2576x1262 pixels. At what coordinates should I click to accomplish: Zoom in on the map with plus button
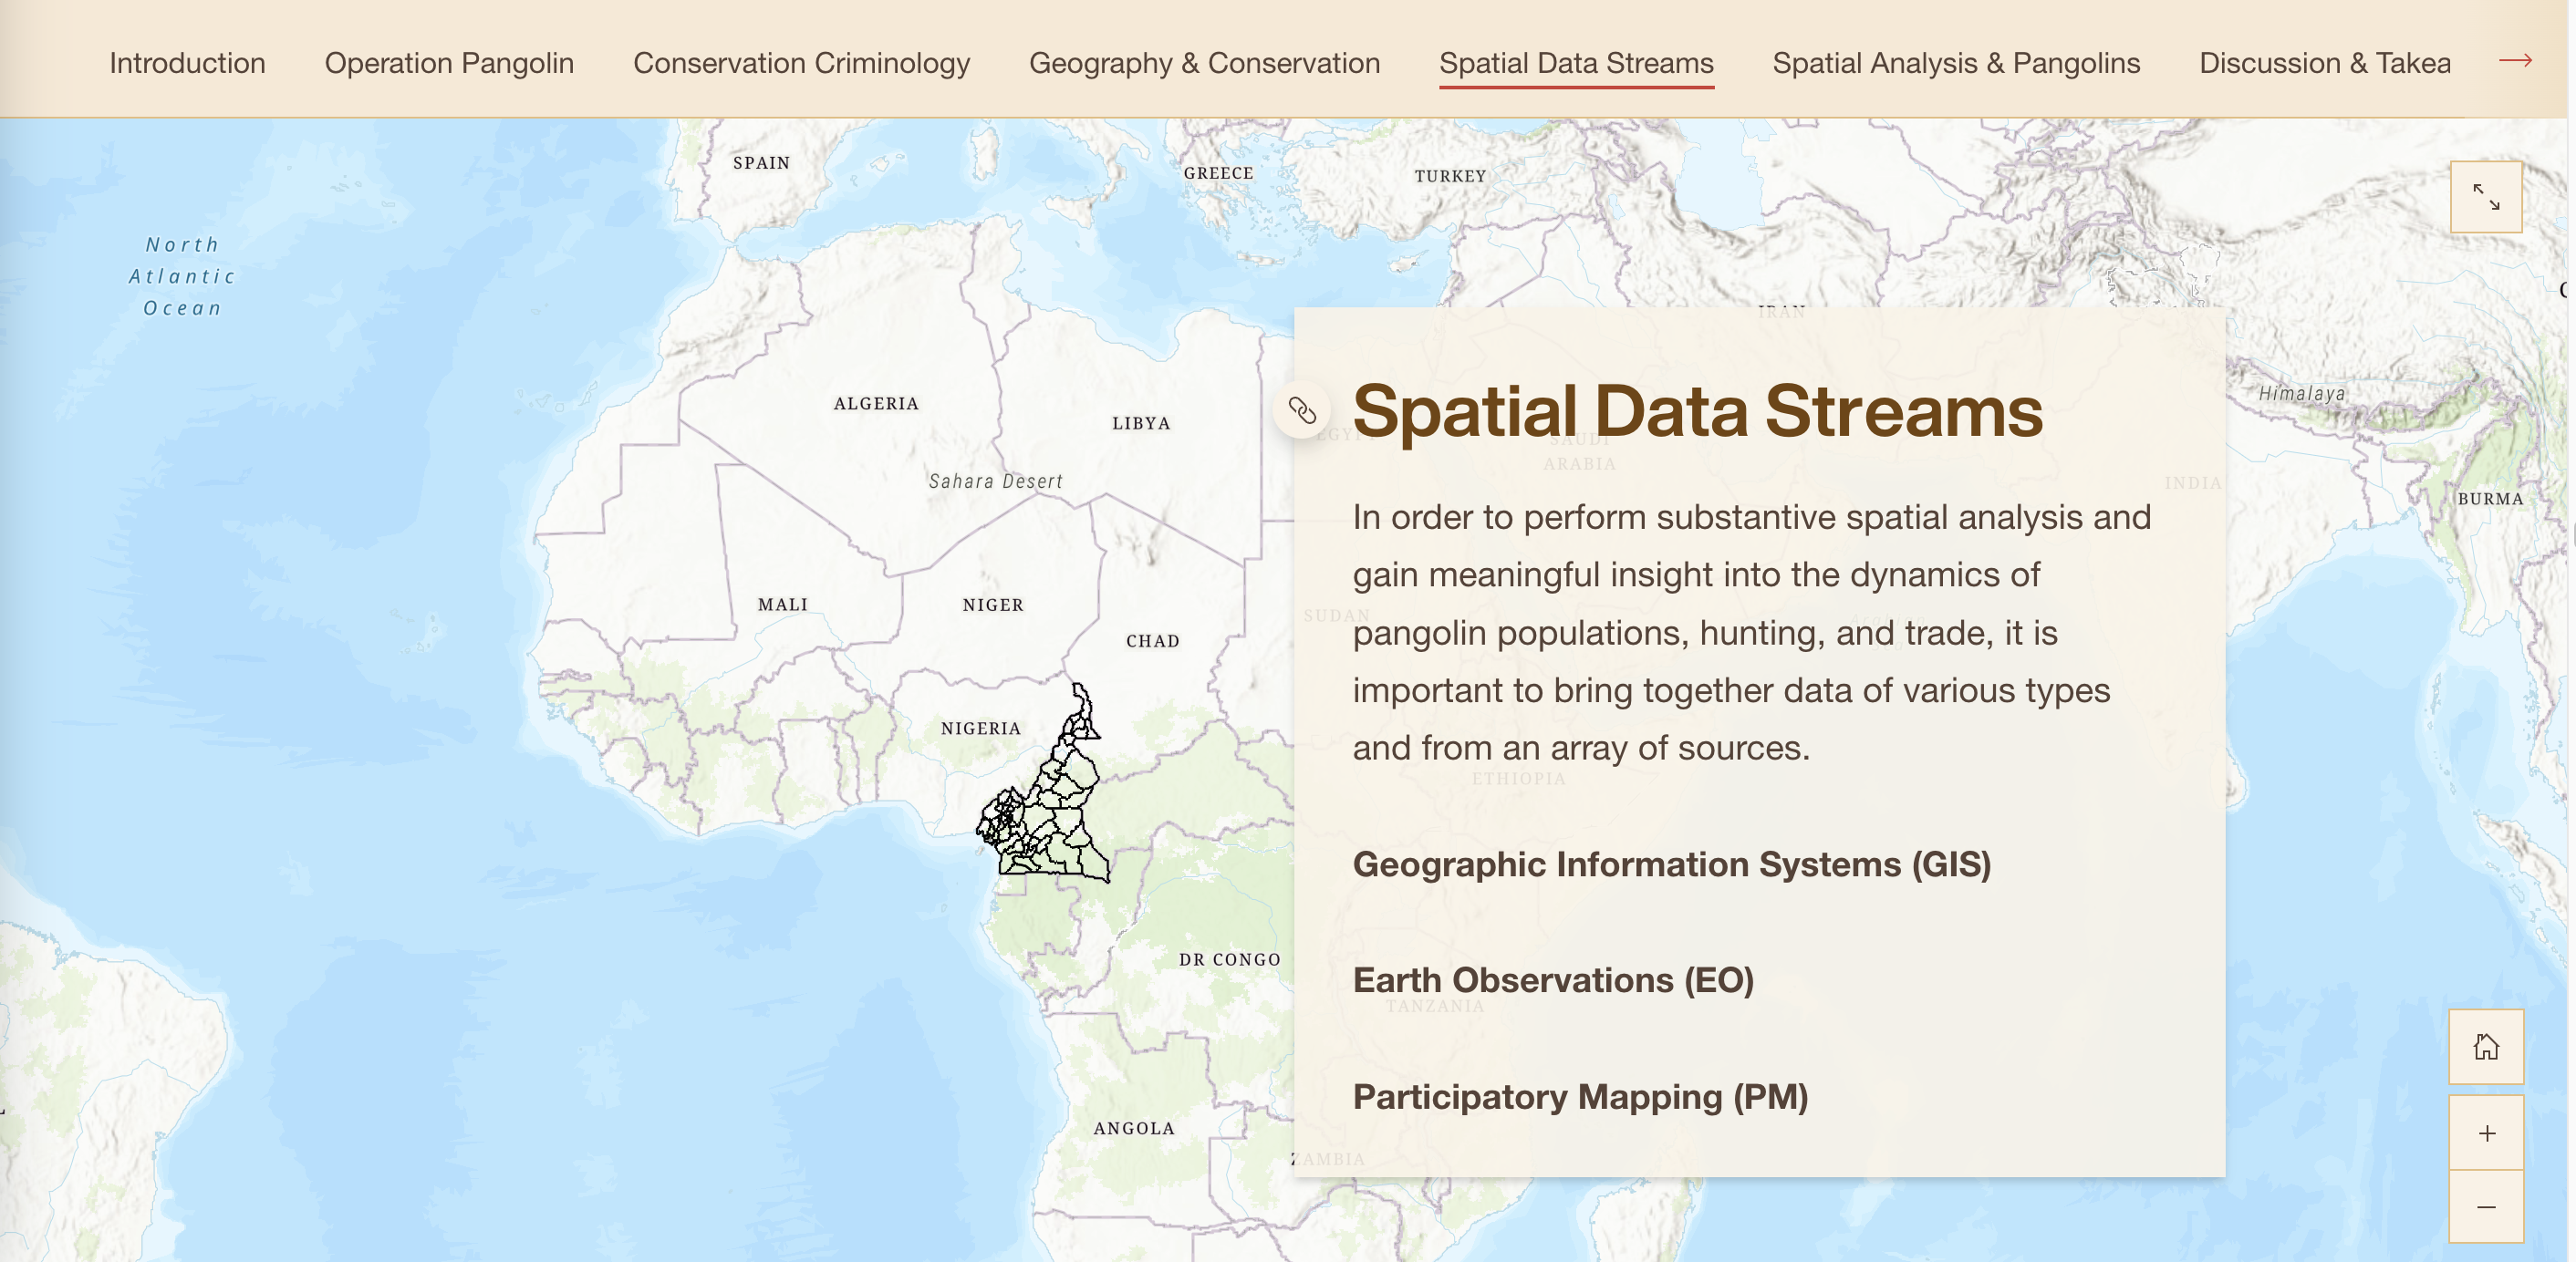[x=2486, y=1133]
